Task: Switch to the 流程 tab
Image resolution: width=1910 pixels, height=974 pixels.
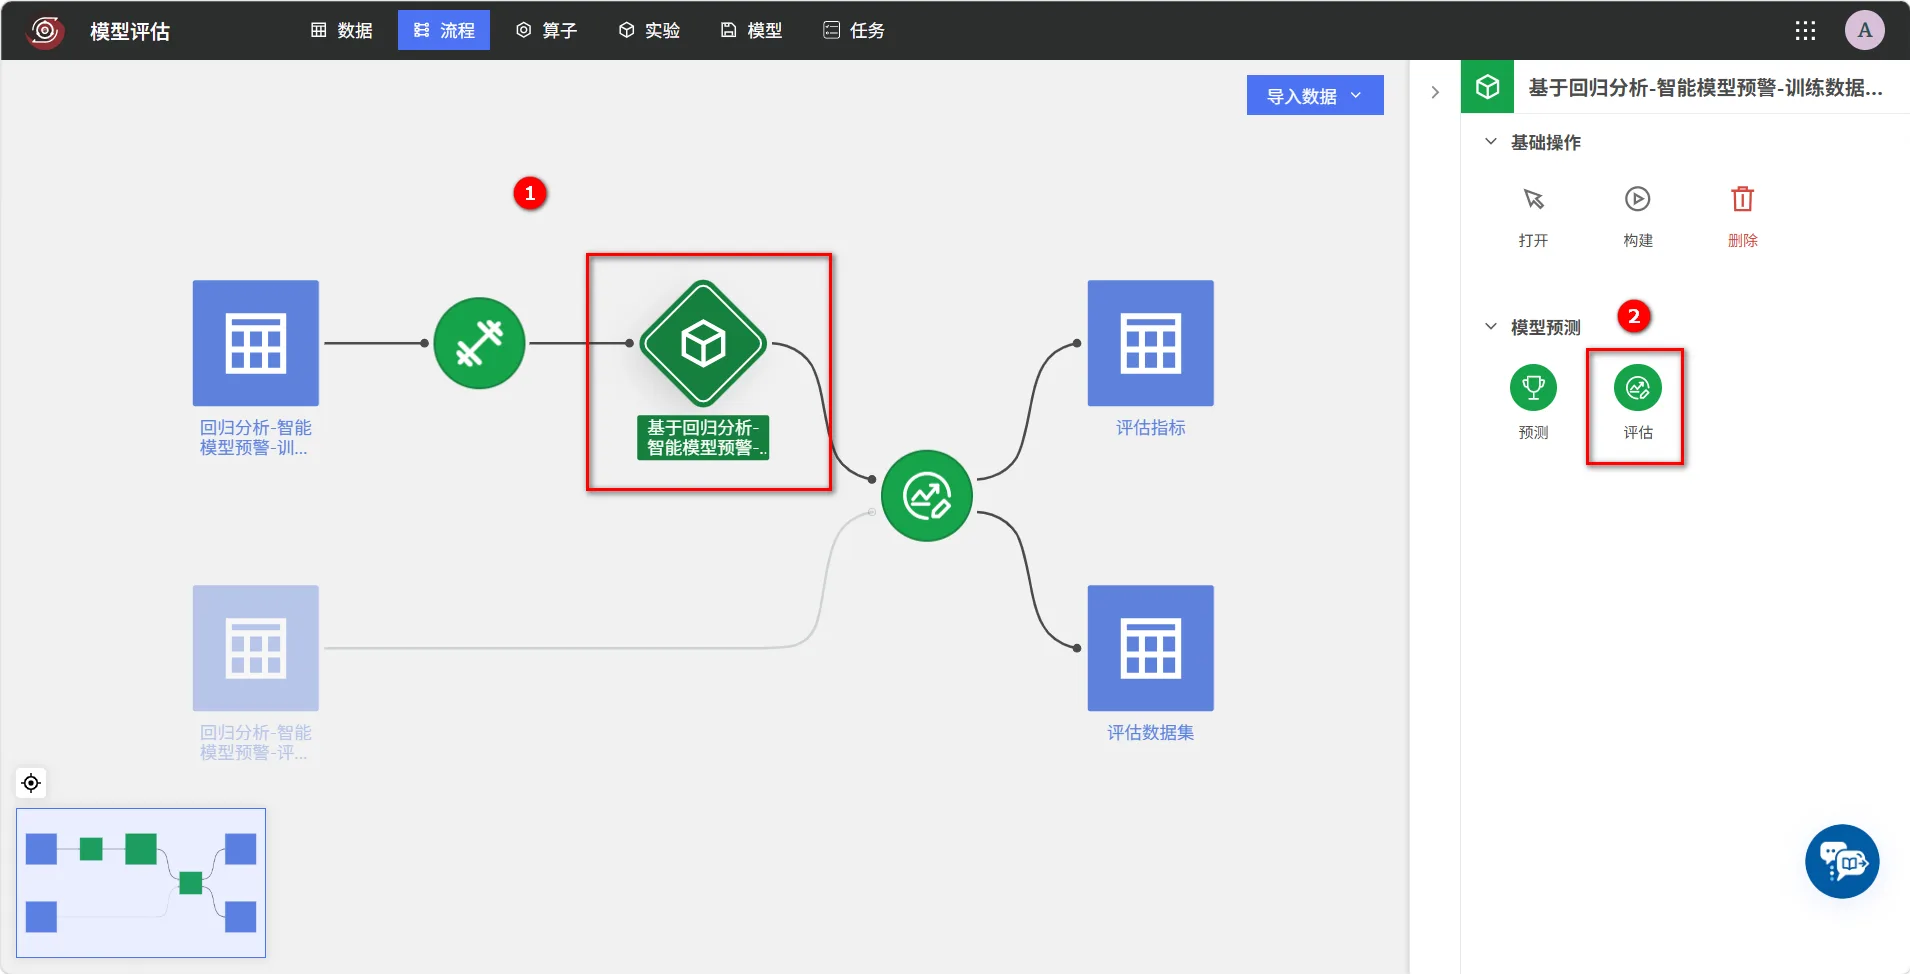Action: [x=444, y=31]
